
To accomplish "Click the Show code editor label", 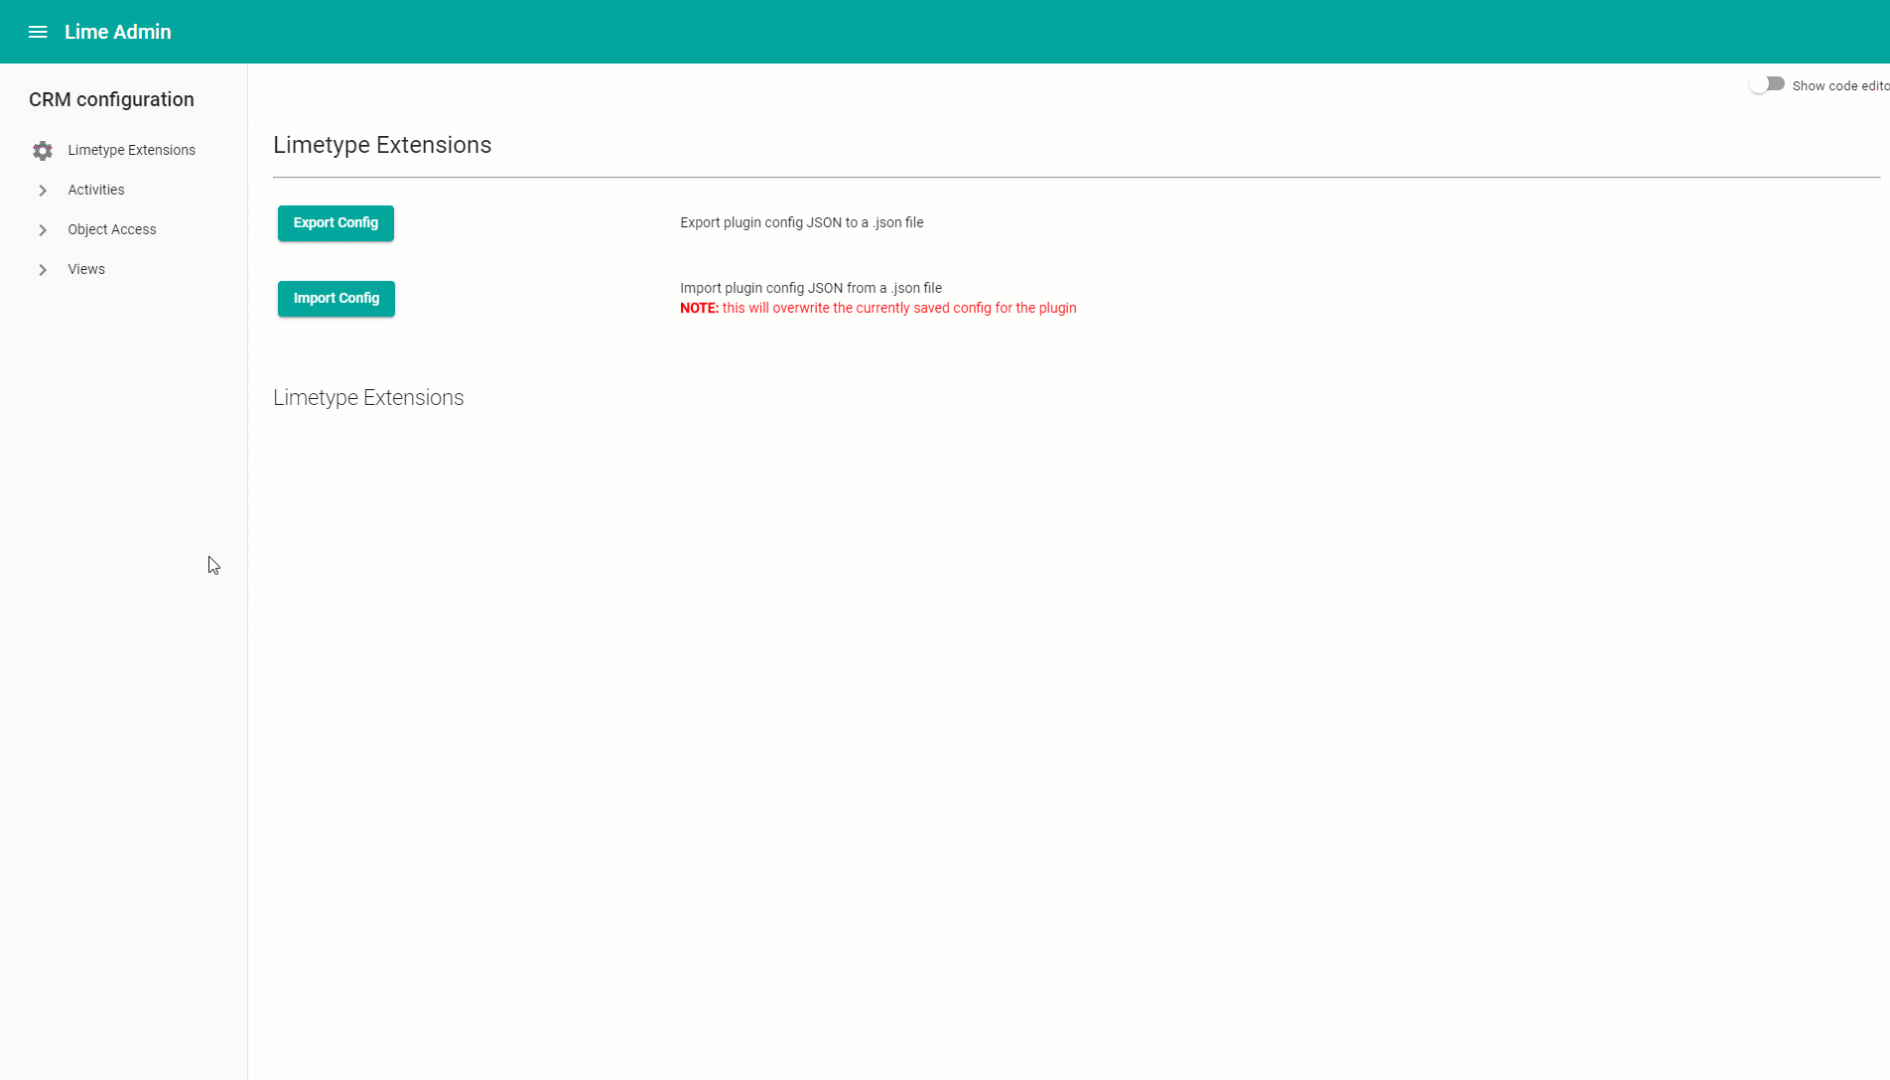I will (x=1839, y=86).
